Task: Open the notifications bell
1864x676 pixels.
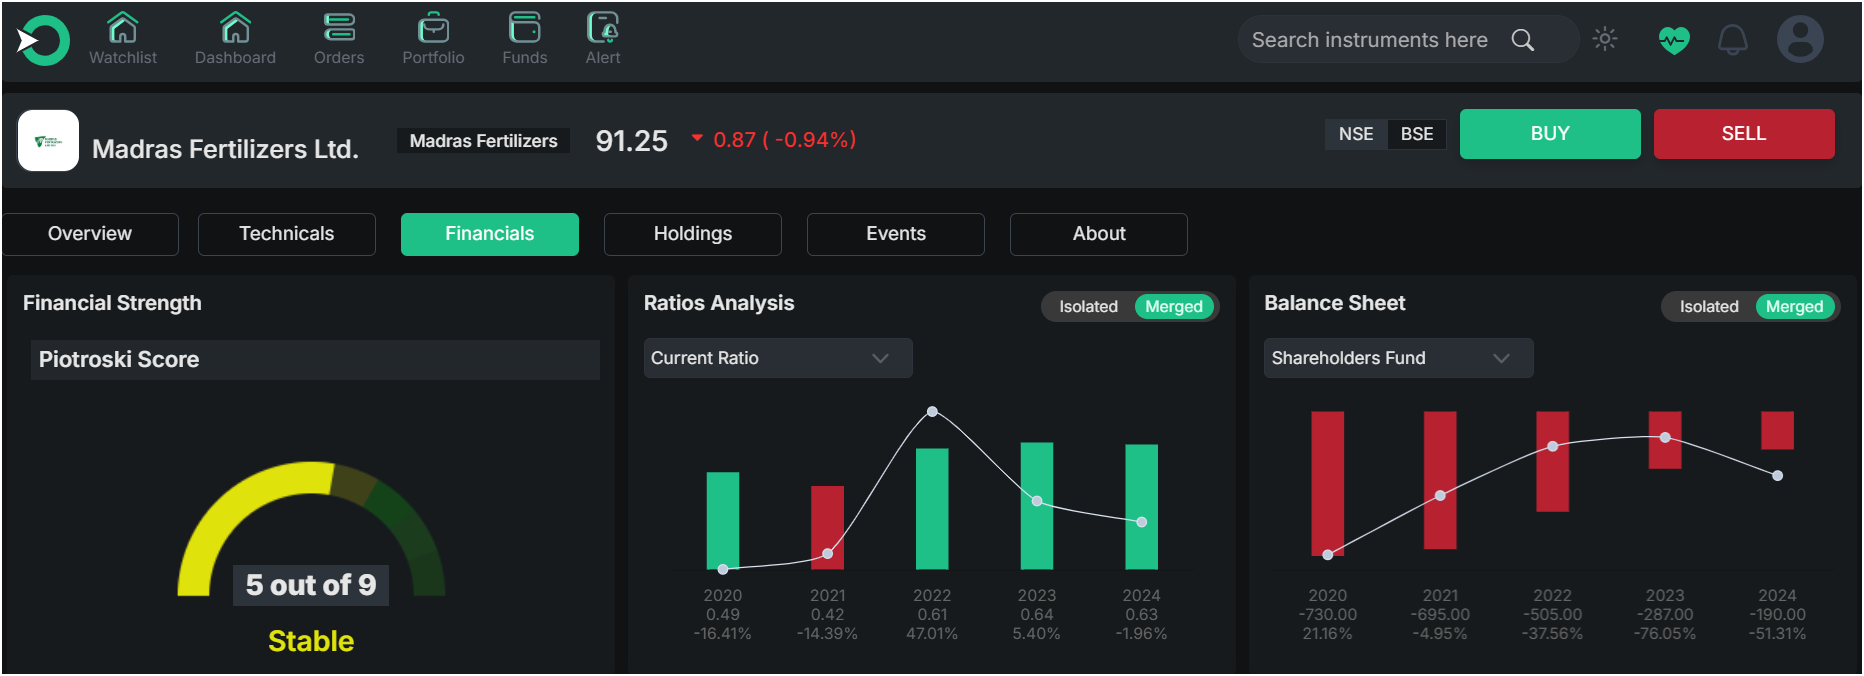Action: (x=1732, y=40)
